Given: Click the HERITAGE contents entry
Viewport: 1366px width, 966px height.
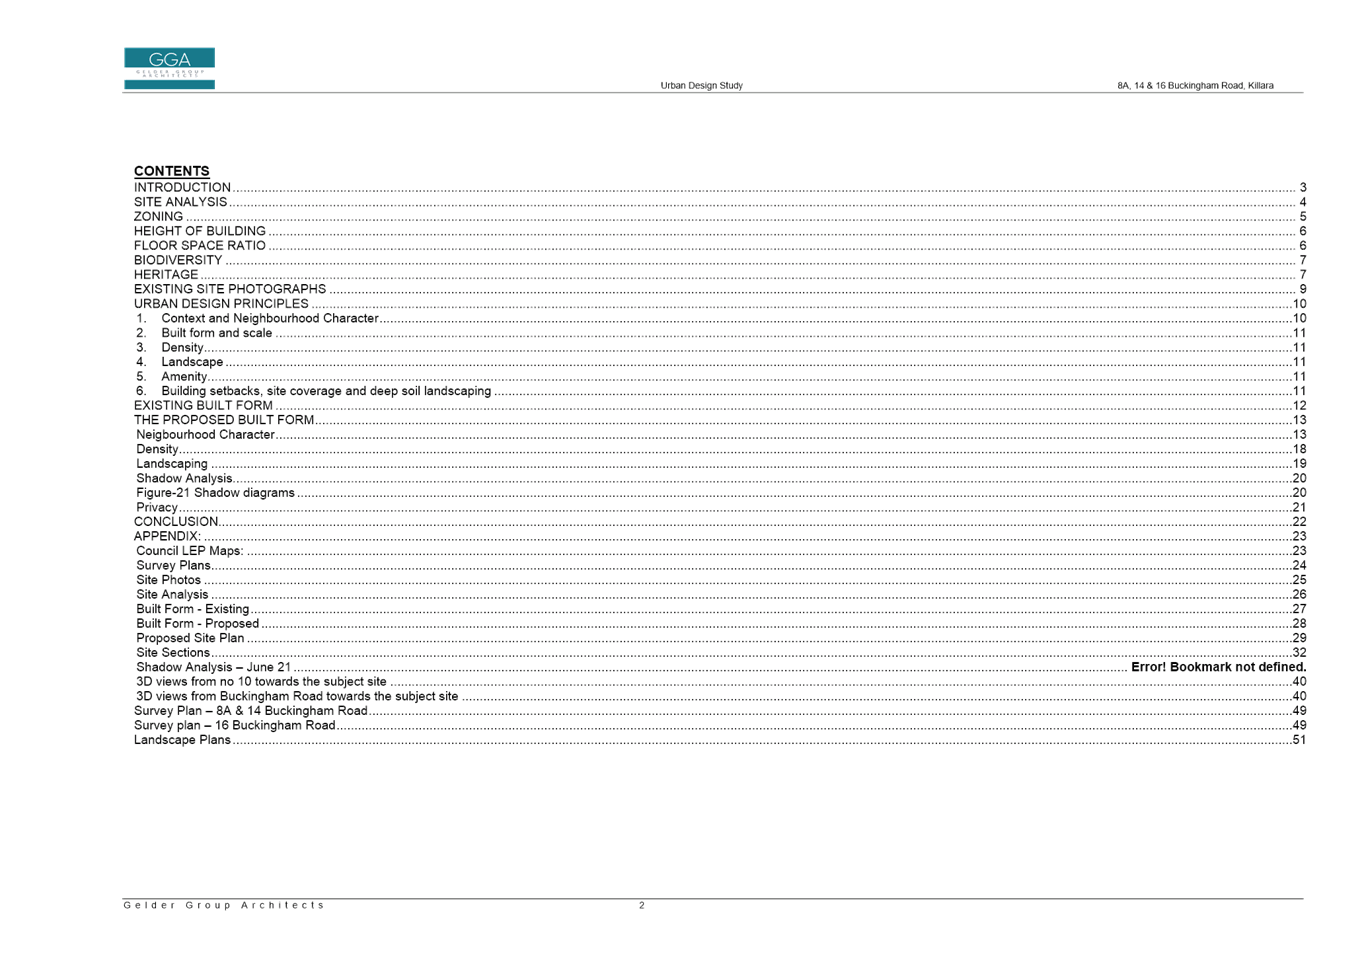Looking at the screenshot, I should (166, 274).
